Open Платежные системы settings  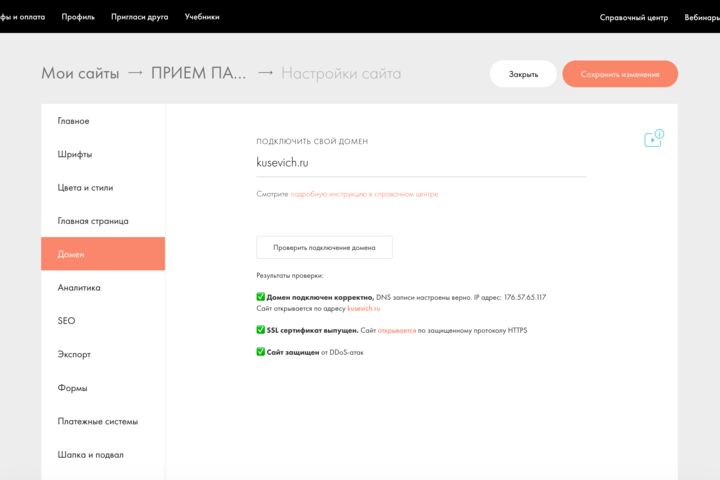(103, 421)
